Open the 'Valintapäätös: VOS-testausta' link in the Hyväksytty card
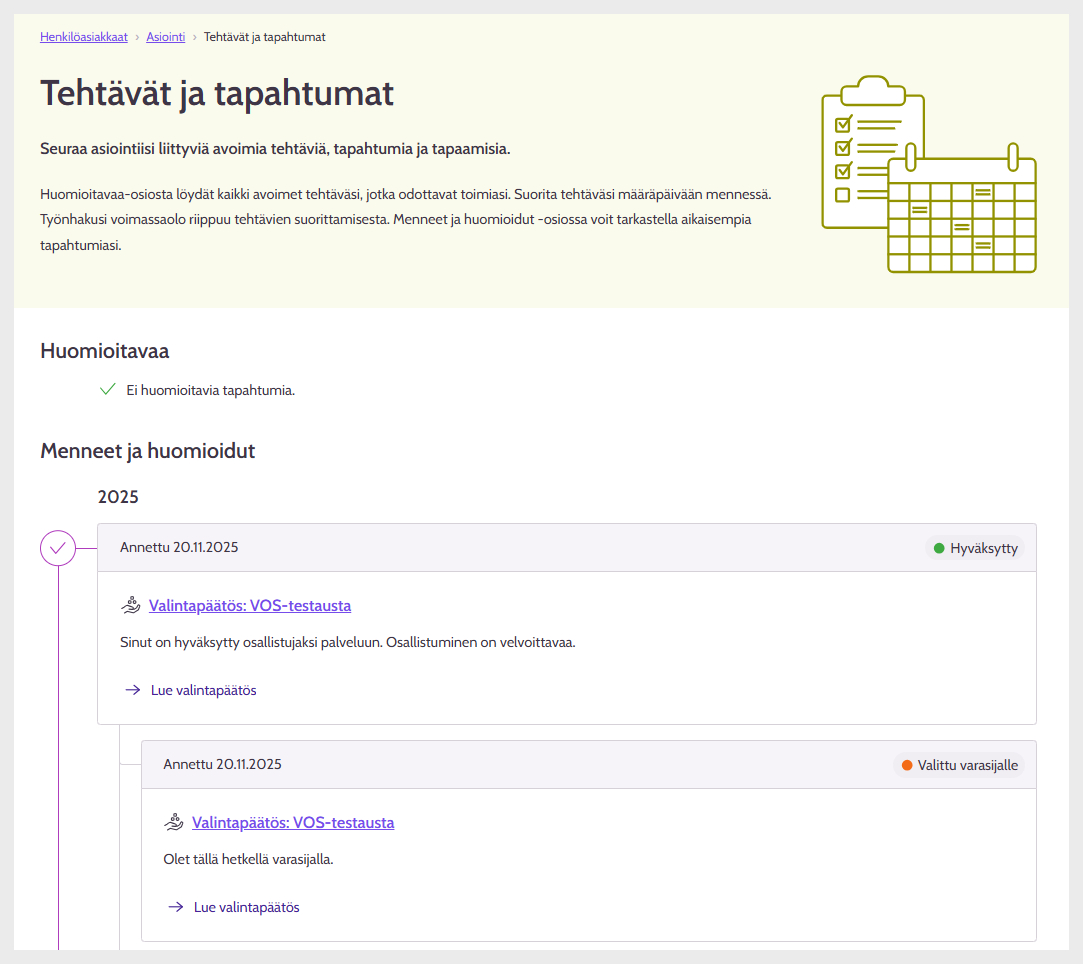 (x=250, y=605)
